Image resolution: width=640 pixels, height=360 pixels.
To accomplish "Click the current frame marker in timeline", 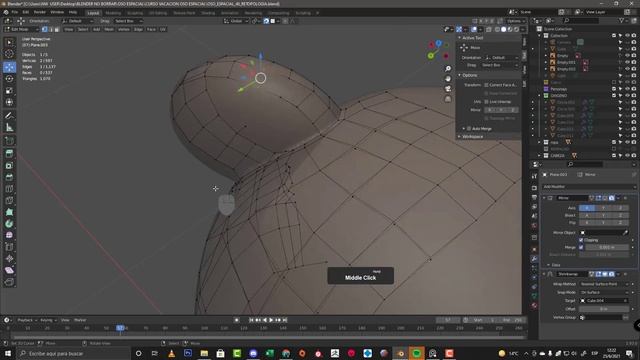I will point(120,328).
